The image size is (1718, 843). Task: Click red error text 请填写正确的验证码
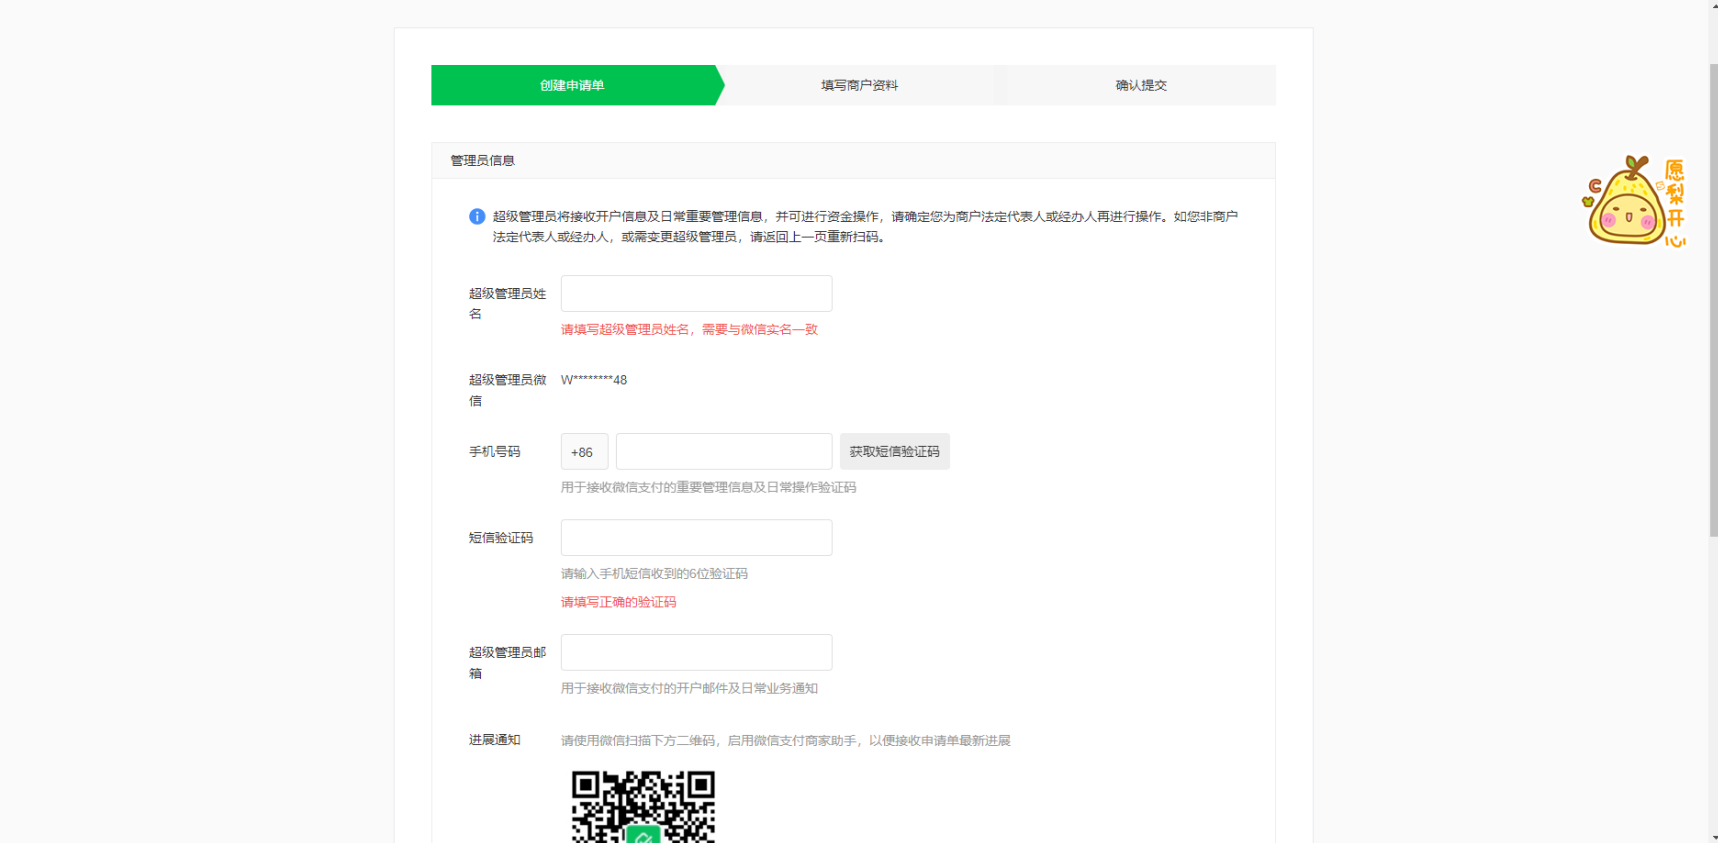[x=618, y=602]
